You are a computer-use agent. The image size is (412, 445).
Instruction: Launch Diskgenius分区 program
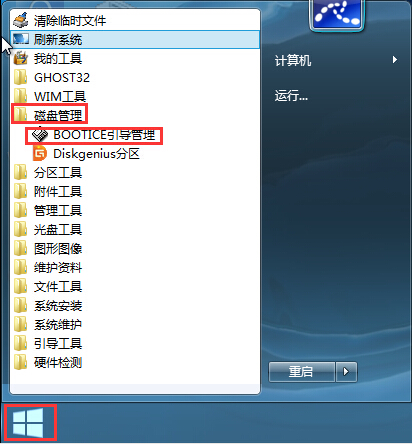point(86,154)
